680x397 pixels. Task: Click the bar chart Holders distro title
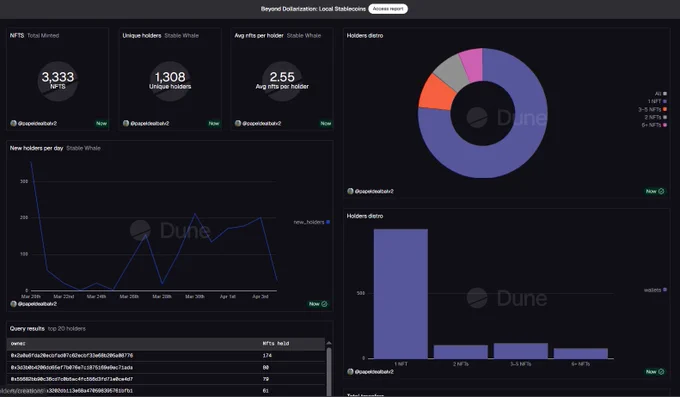tap(365, 216)
